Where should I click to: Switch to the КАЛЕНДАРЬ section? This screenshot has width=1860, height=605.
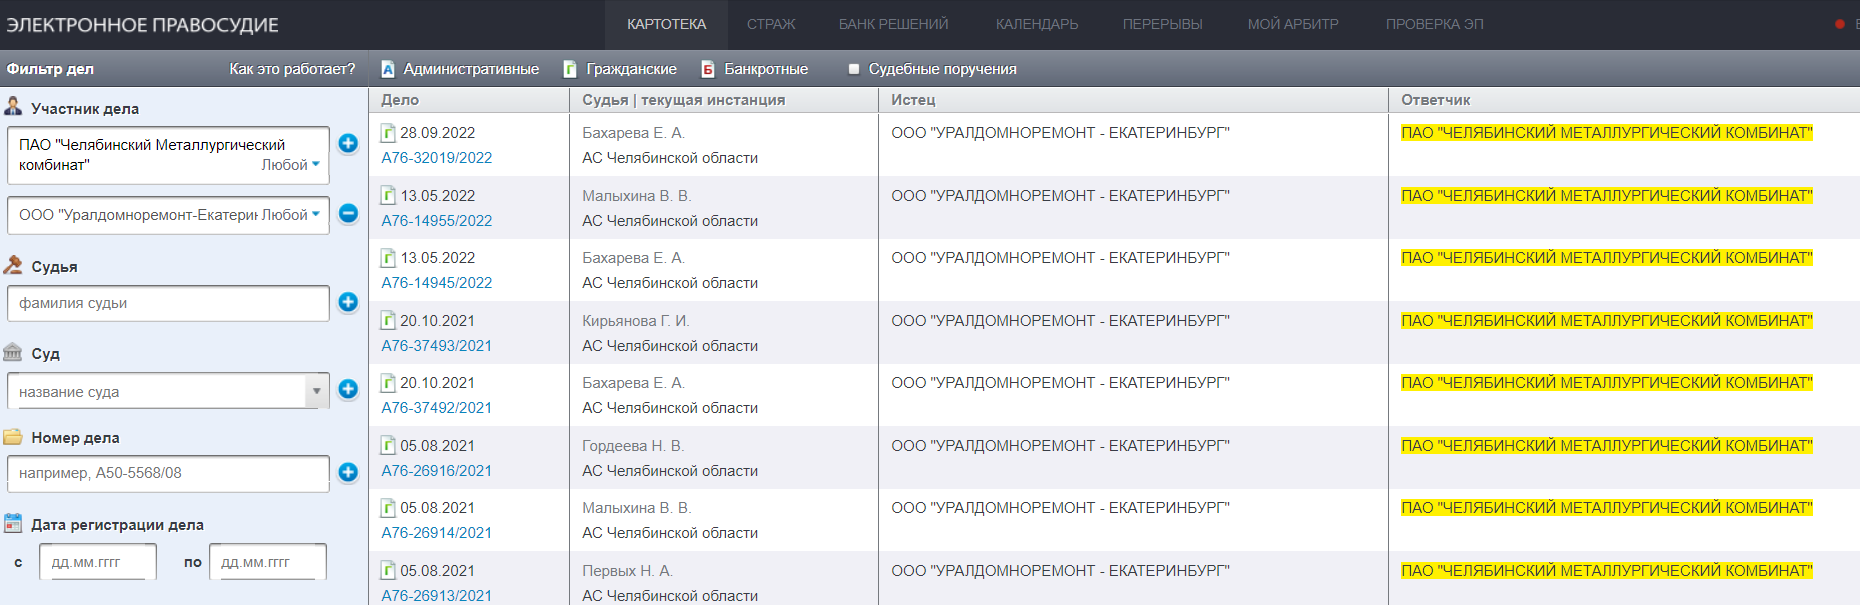(1037, 24)
